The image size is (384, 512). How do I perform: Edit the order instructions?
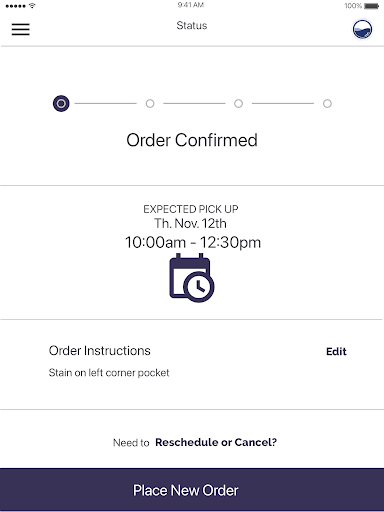point(336,351)
